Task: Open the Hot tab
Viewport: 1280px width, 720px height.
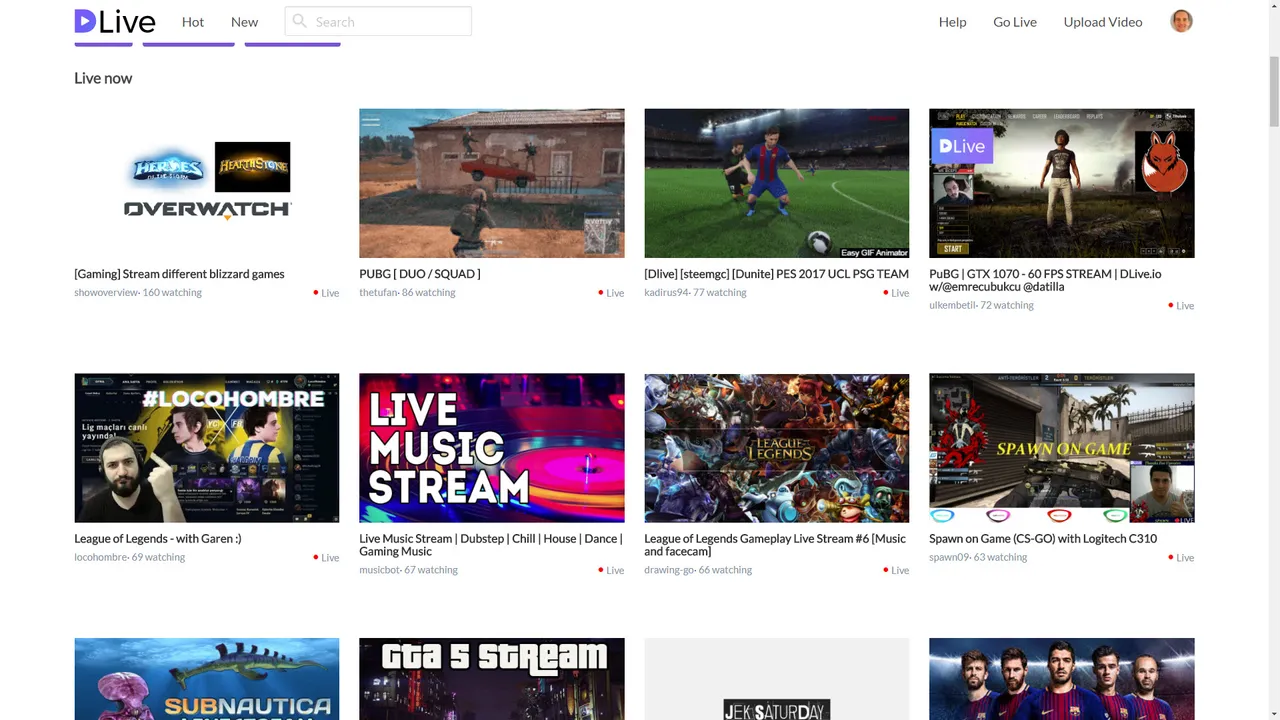Action: coord(193,22)
